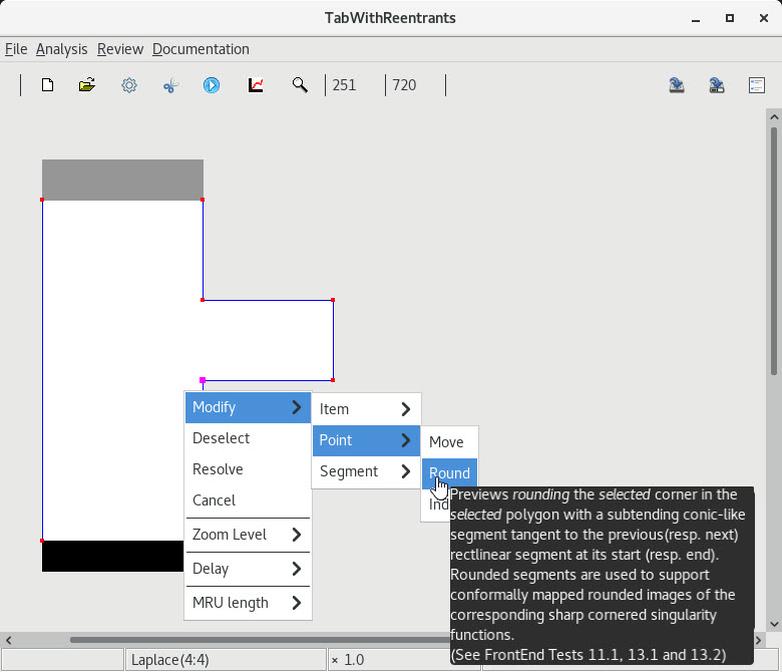Click the magnifying glass zoom icon
The height and width of the screenshot is (672, 782).
(299, 85)
